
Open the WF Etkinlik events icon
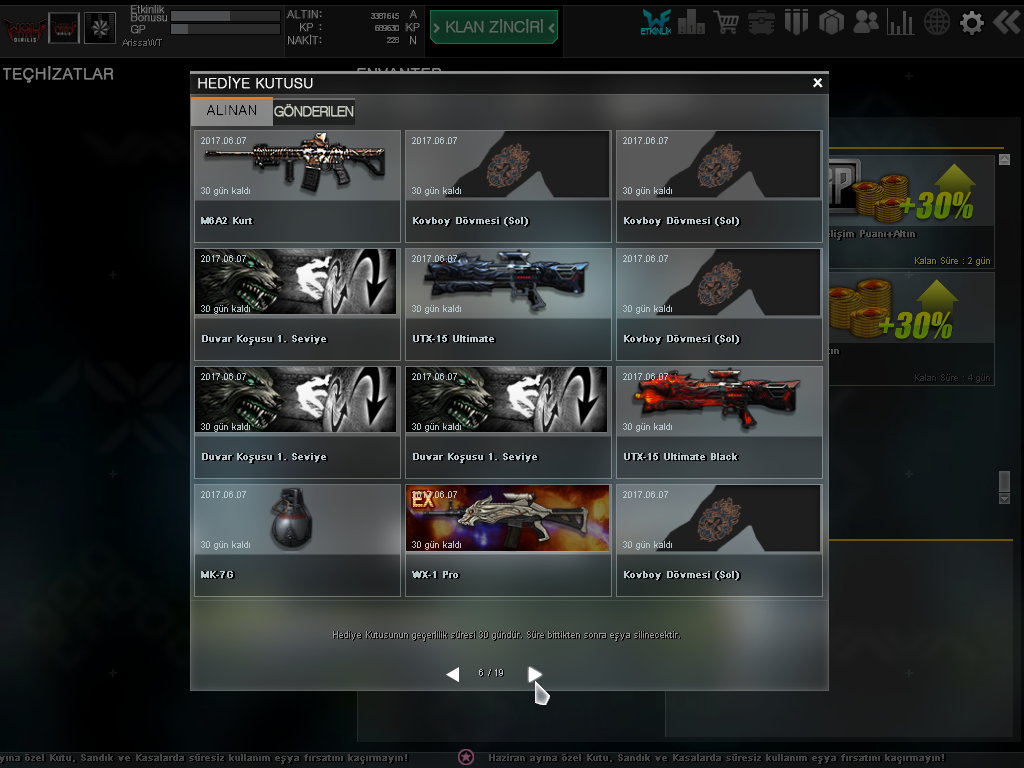tap(656, 23)
